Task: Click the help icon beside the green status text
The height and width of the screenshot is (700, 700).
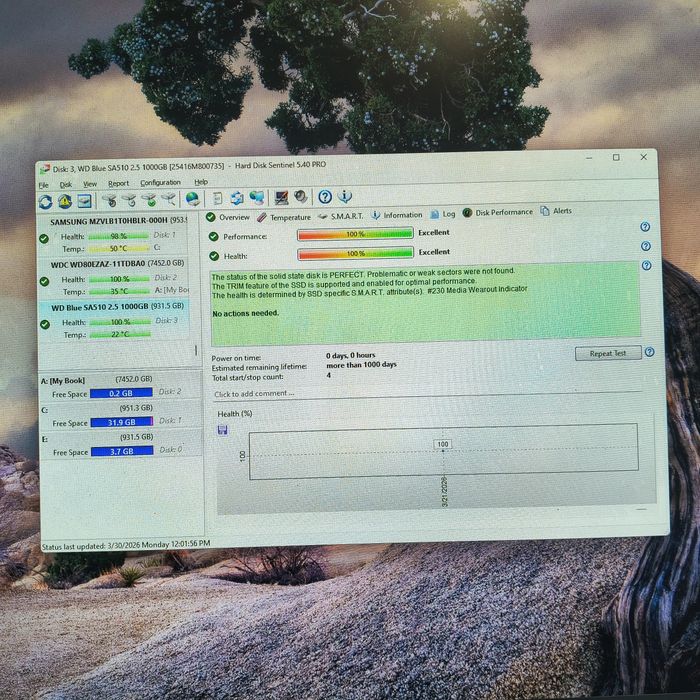Action: pos(646,266)
